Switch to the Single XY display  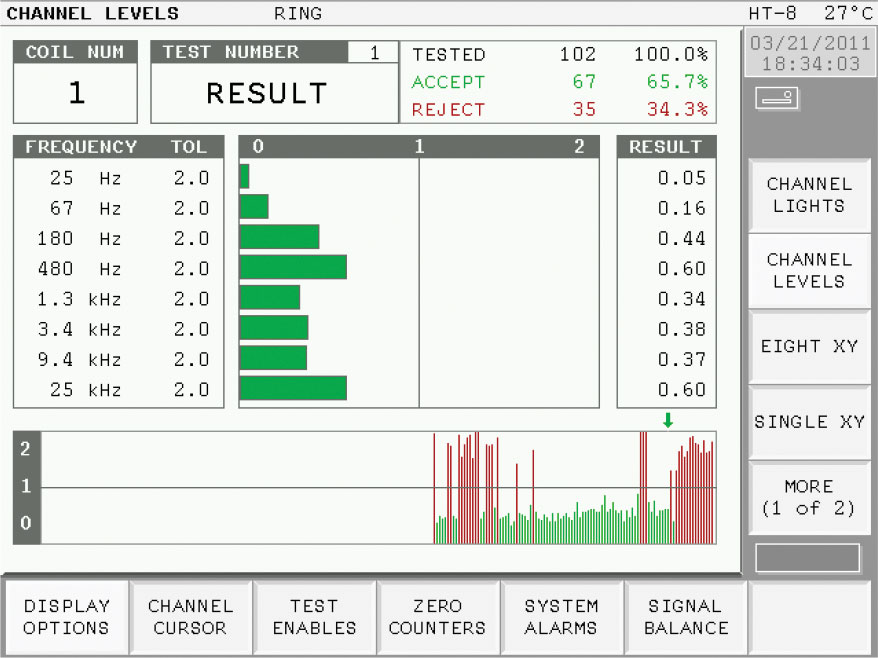pos(809,422)
